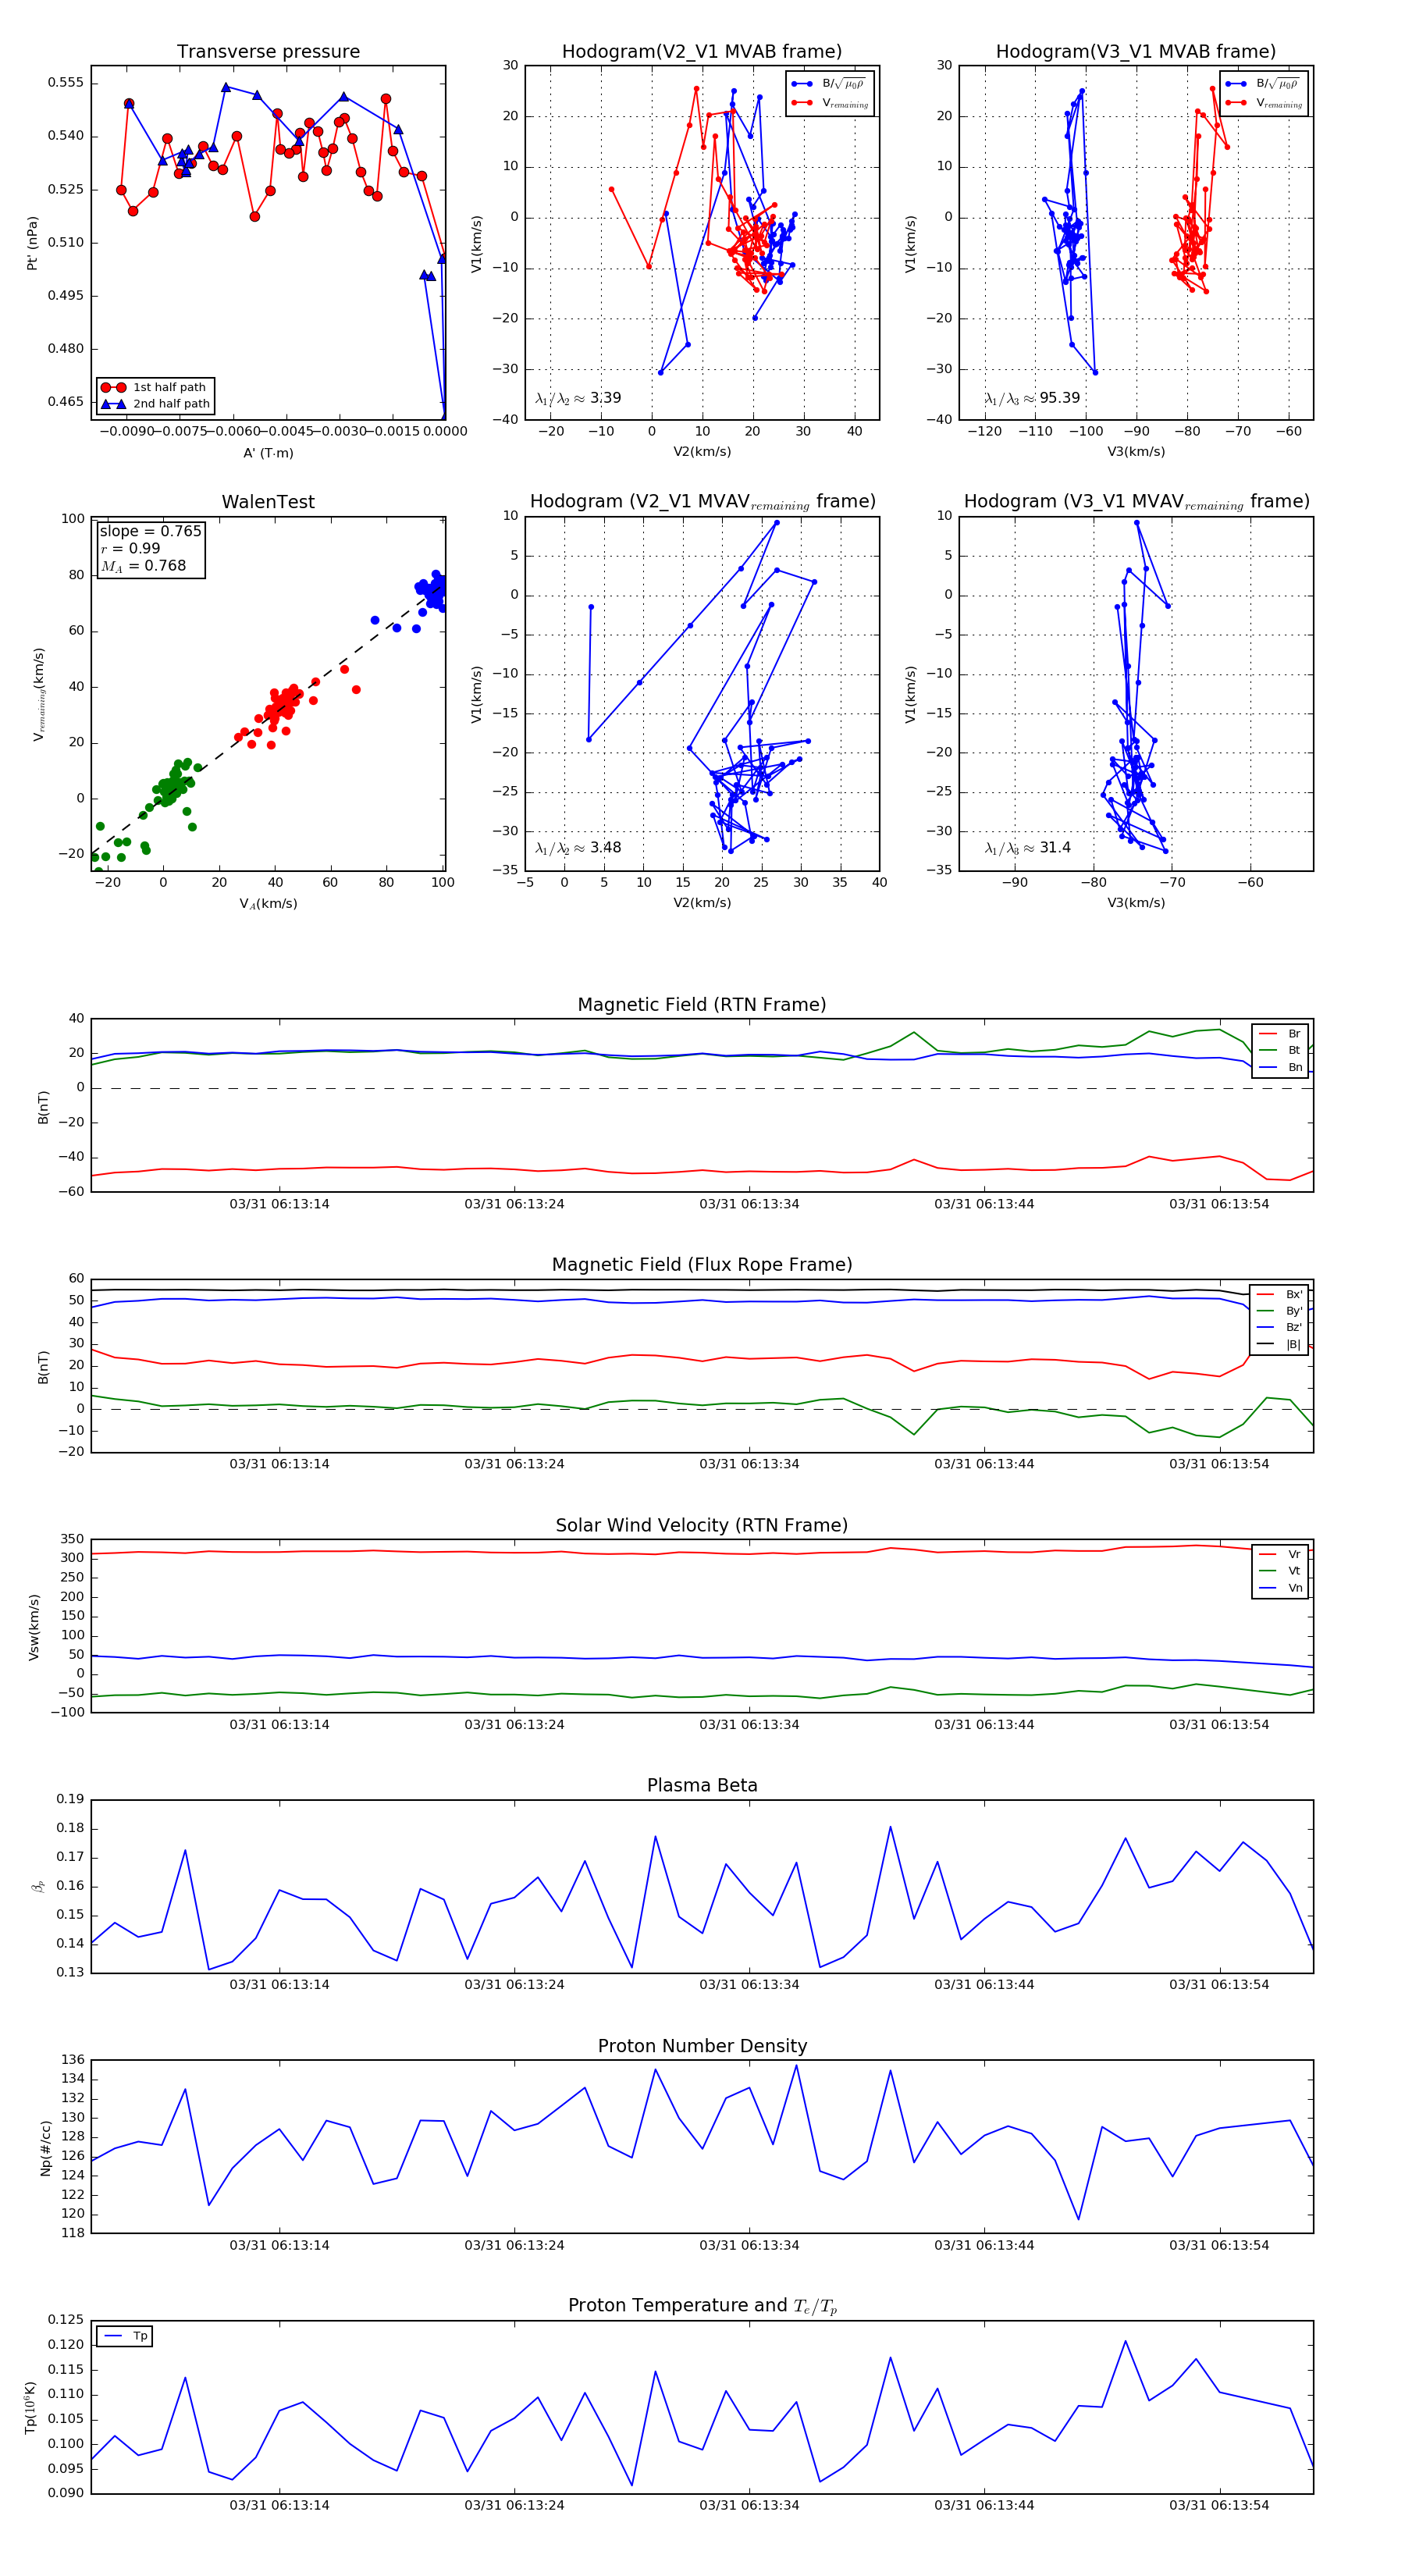Click the "Plasma Beta" title
1405x2576 pixels.
tap(702, 1785)
